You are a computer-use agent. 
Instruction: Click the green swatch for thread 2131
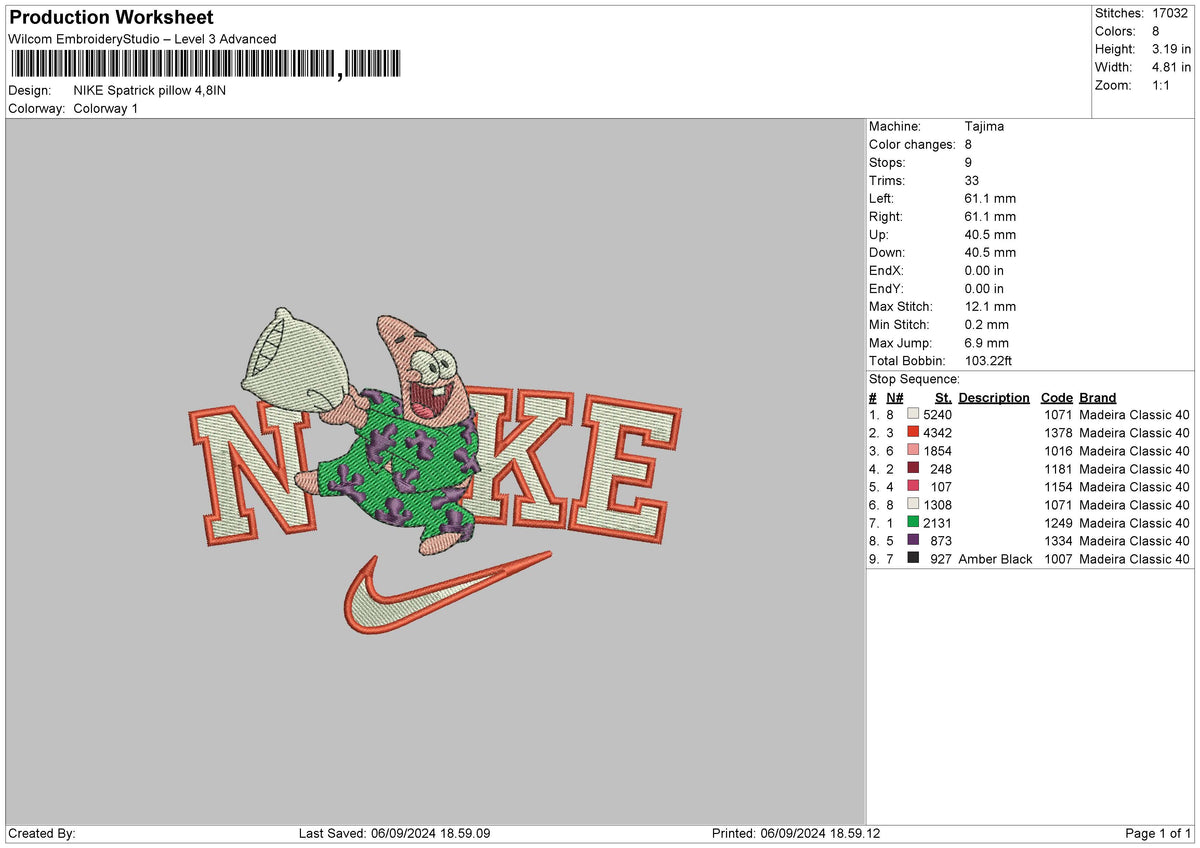[x=911, y=523]
